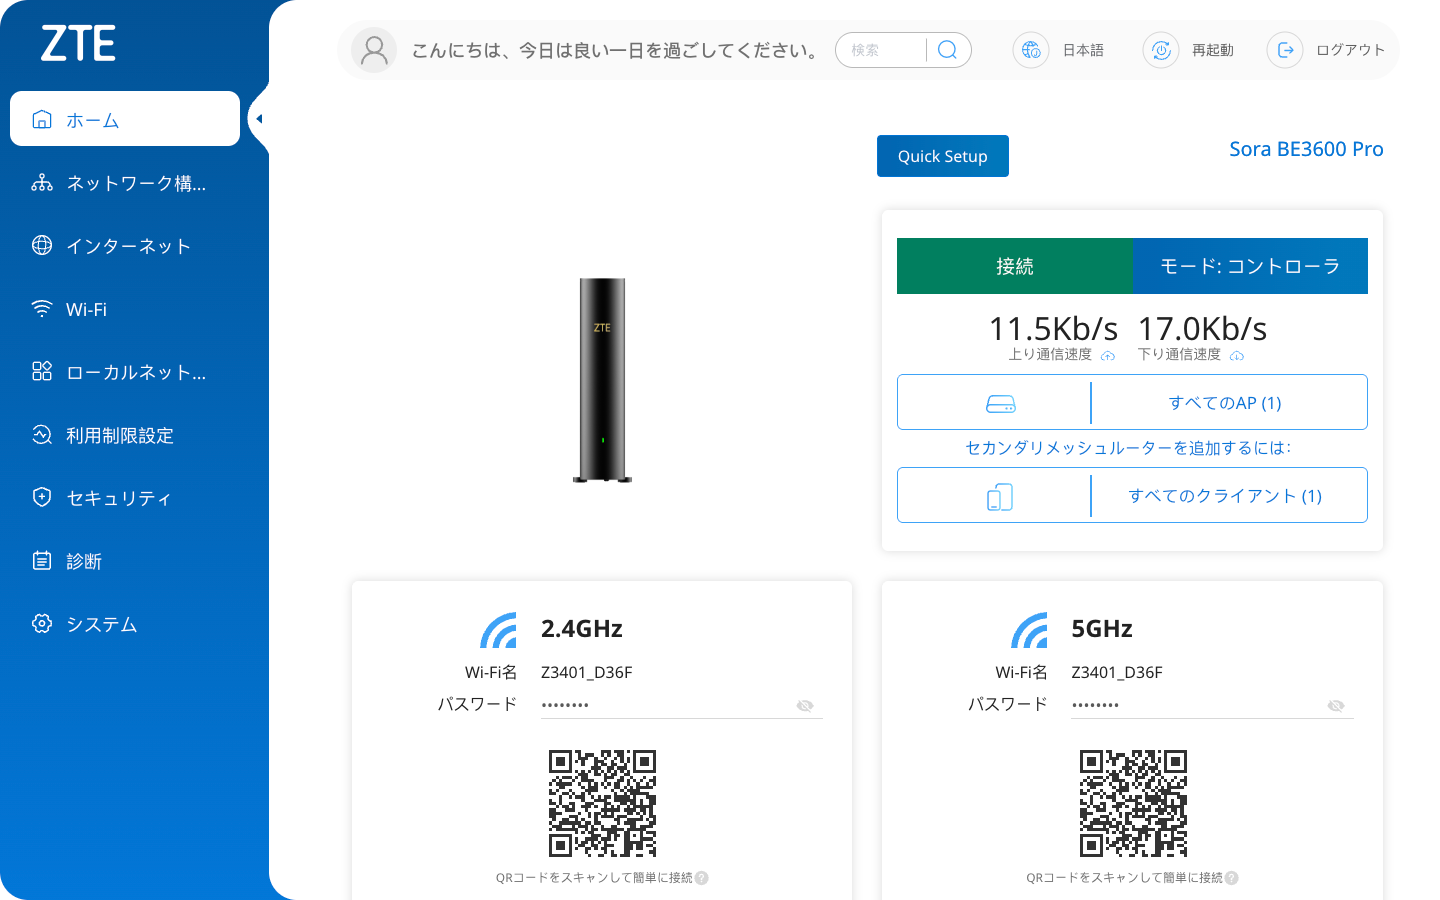Open the インターネット globe icon
The height and width of the screenshot is (900, 1440).
pos(41,245)
